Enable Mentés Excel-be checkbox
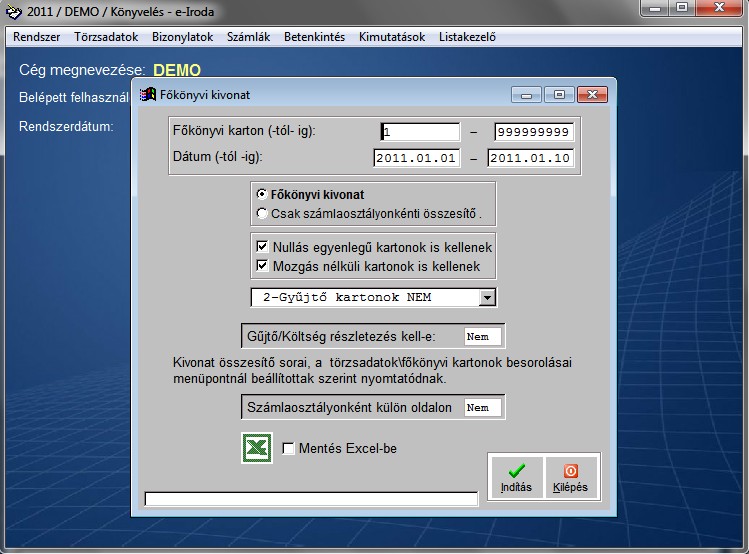 click(x=289, y=449)
